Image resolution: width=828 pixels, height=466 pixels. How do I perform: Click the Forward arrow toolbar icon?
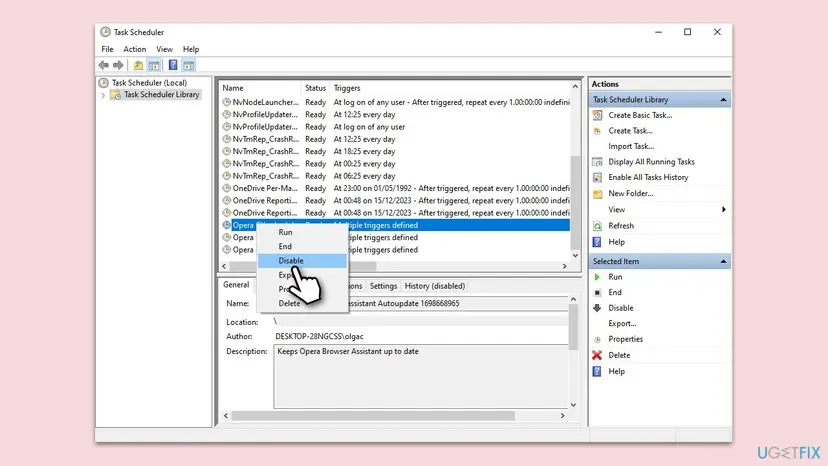118,65
